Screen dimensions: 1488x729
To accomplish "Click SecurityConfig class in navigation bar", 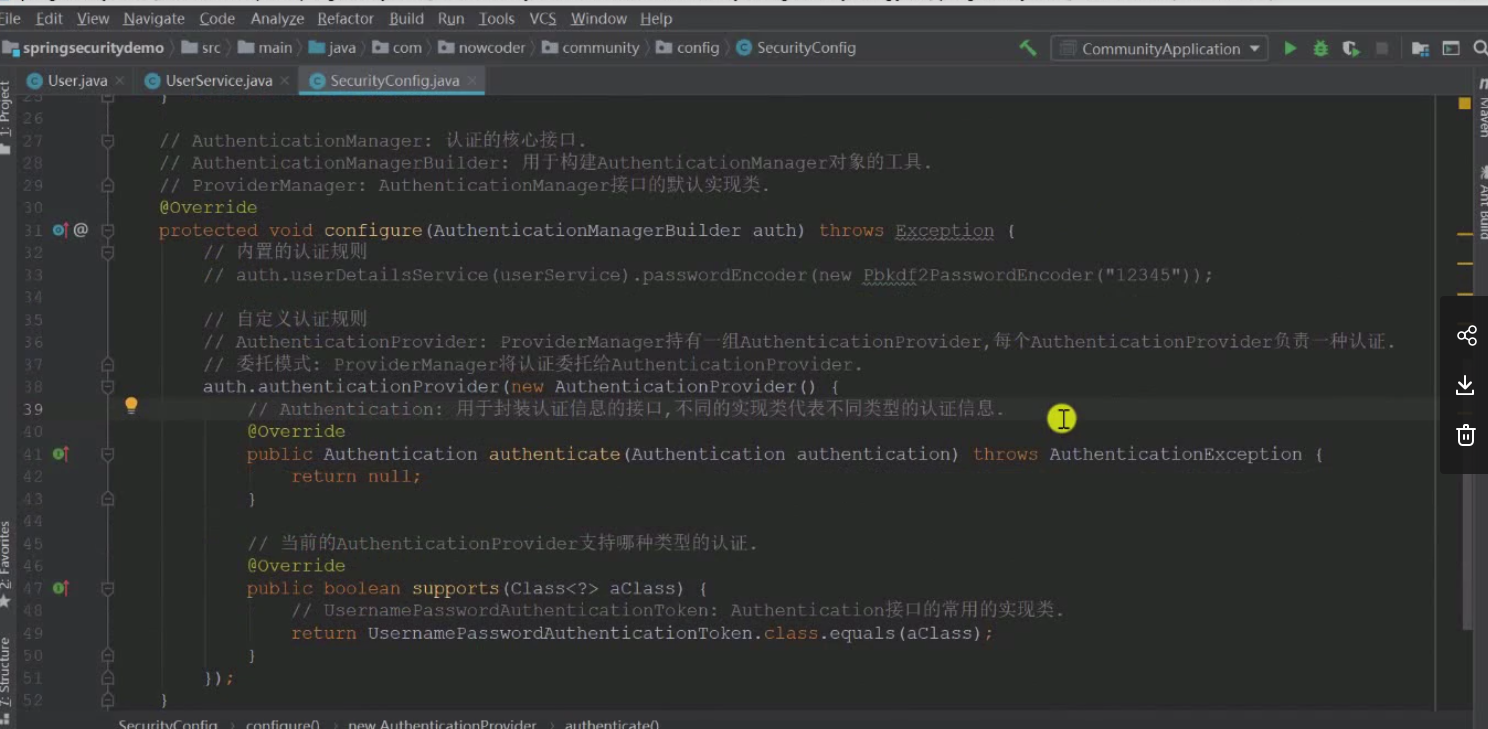I will (x=796, y=48).
